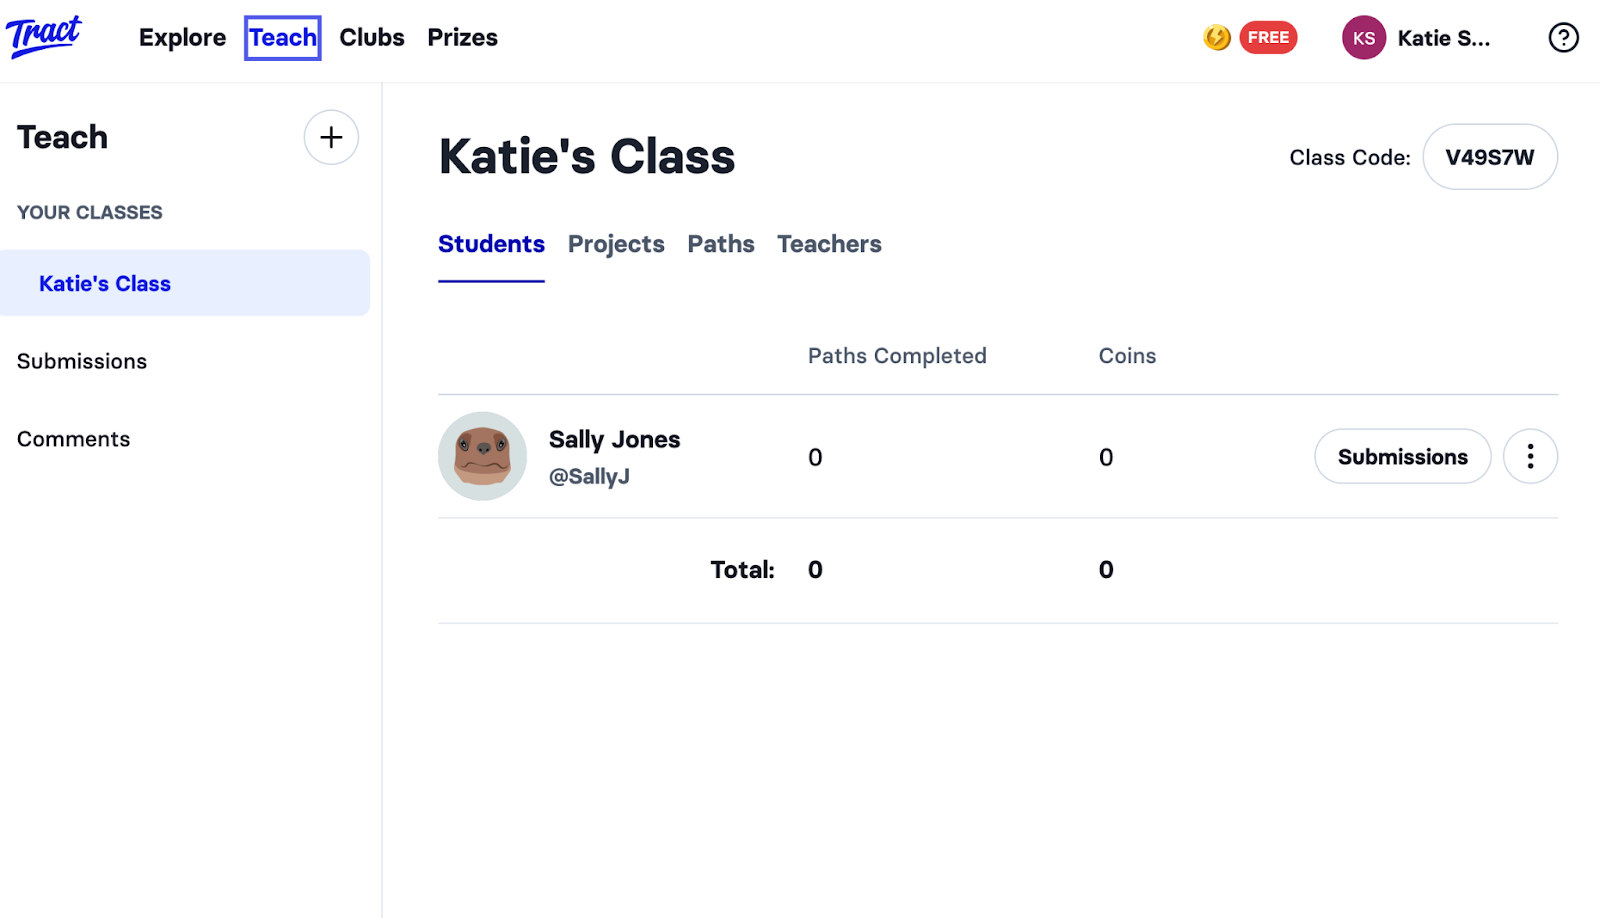Viewport: 1600px width, 918px height.
Task: Select the Students tab
Action: click(491, 244)
